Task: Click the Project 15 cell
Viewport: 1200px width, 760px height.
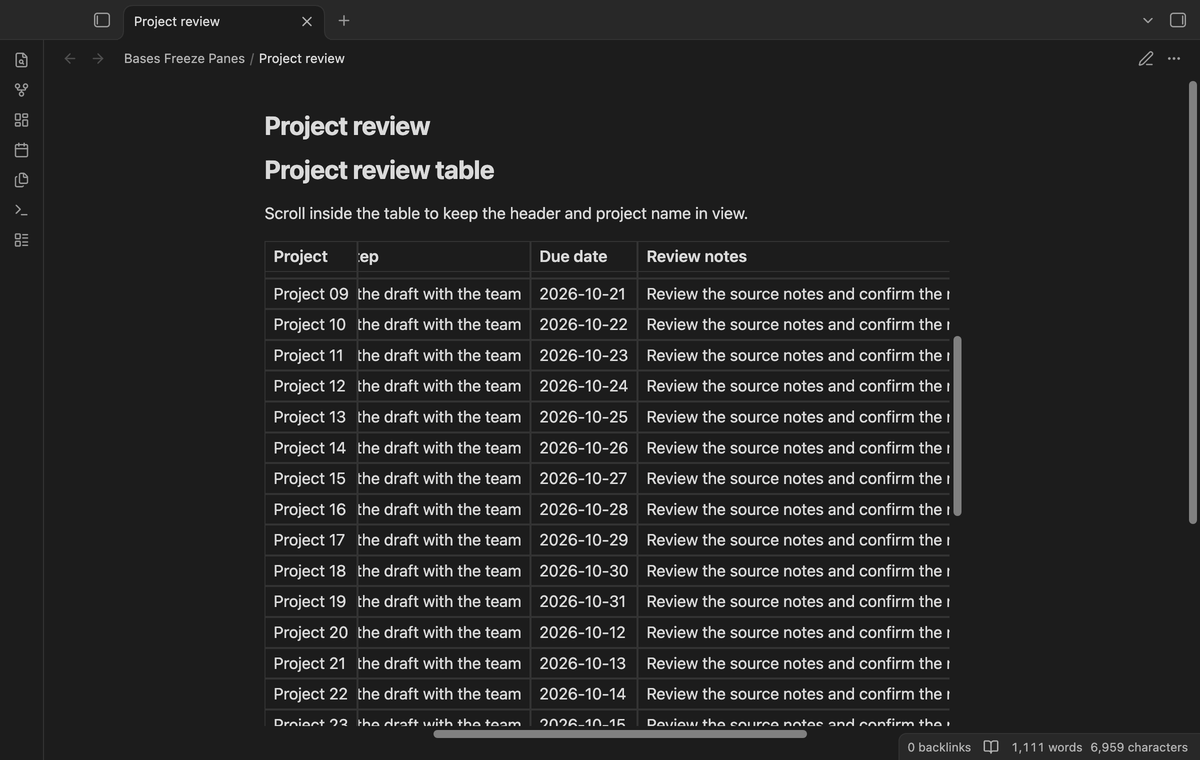Action: (311, 479)
